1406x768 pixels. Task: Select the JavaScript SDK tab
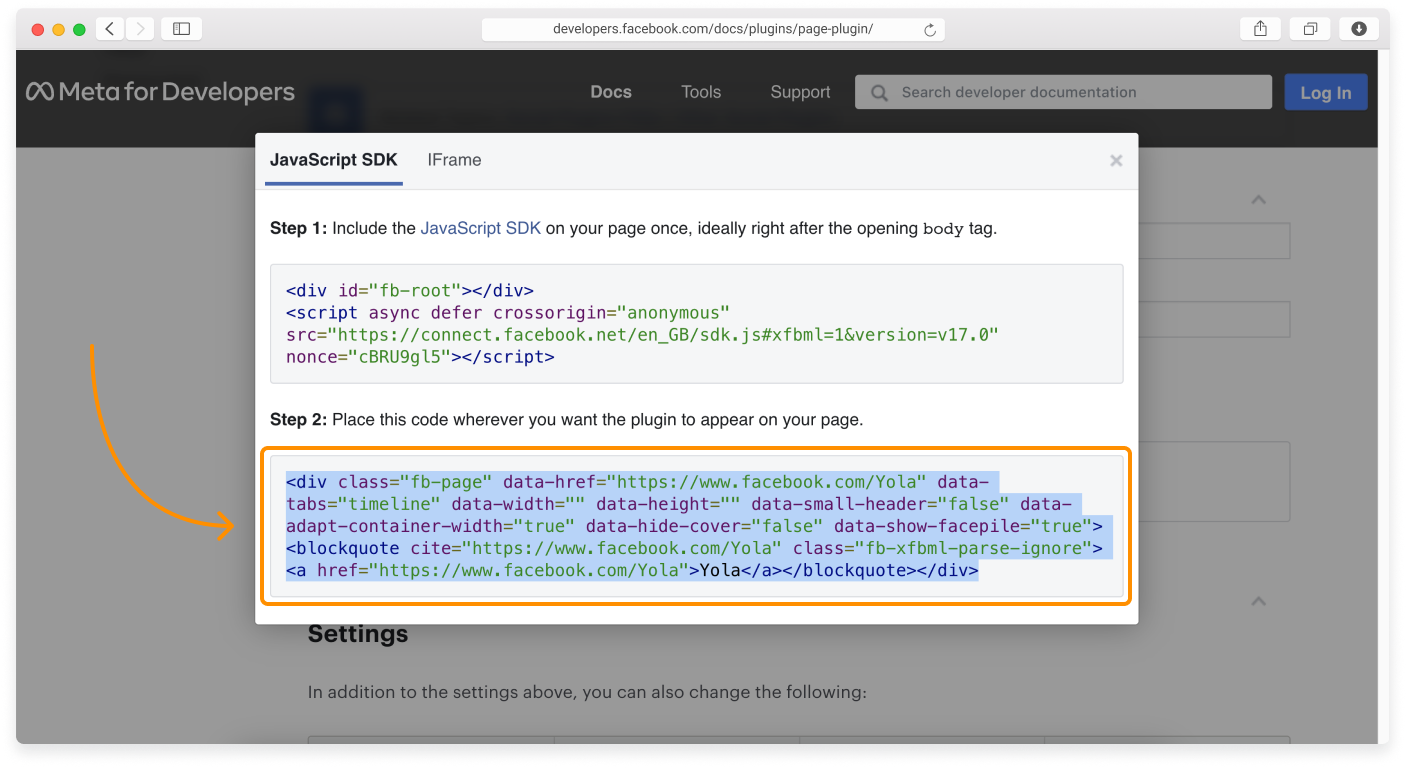(333, 160)
